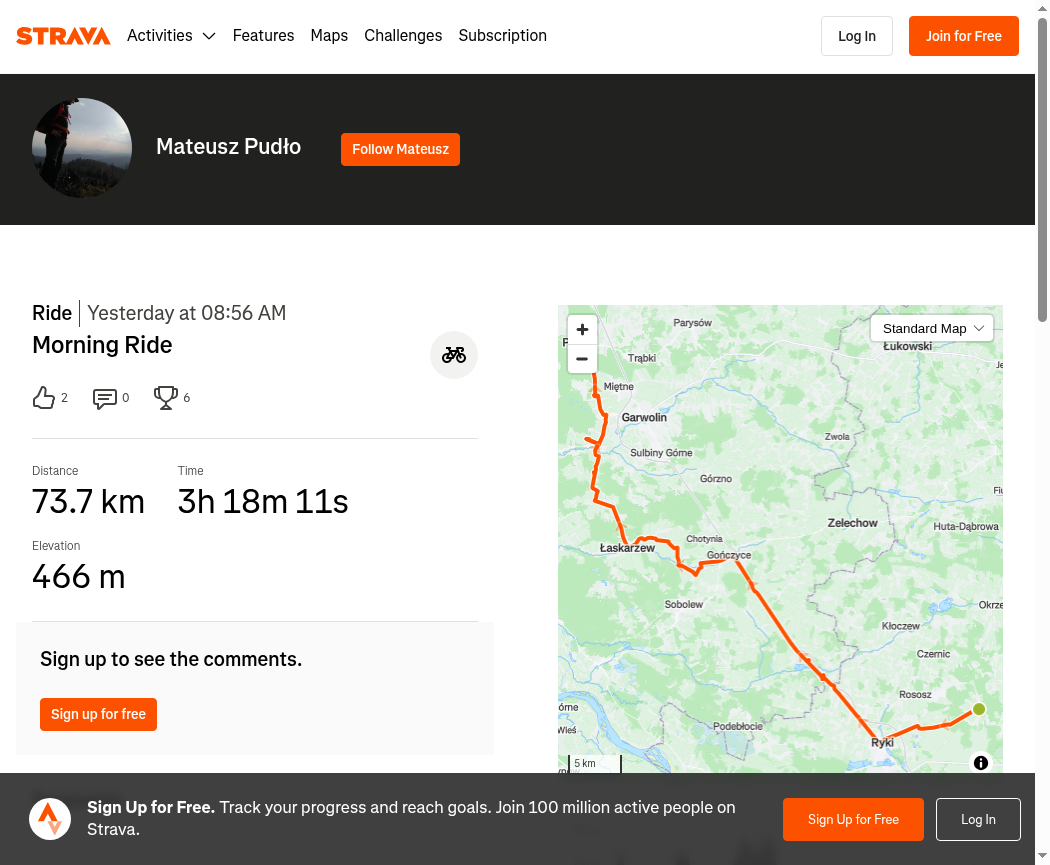Go to Challenges

403,35
